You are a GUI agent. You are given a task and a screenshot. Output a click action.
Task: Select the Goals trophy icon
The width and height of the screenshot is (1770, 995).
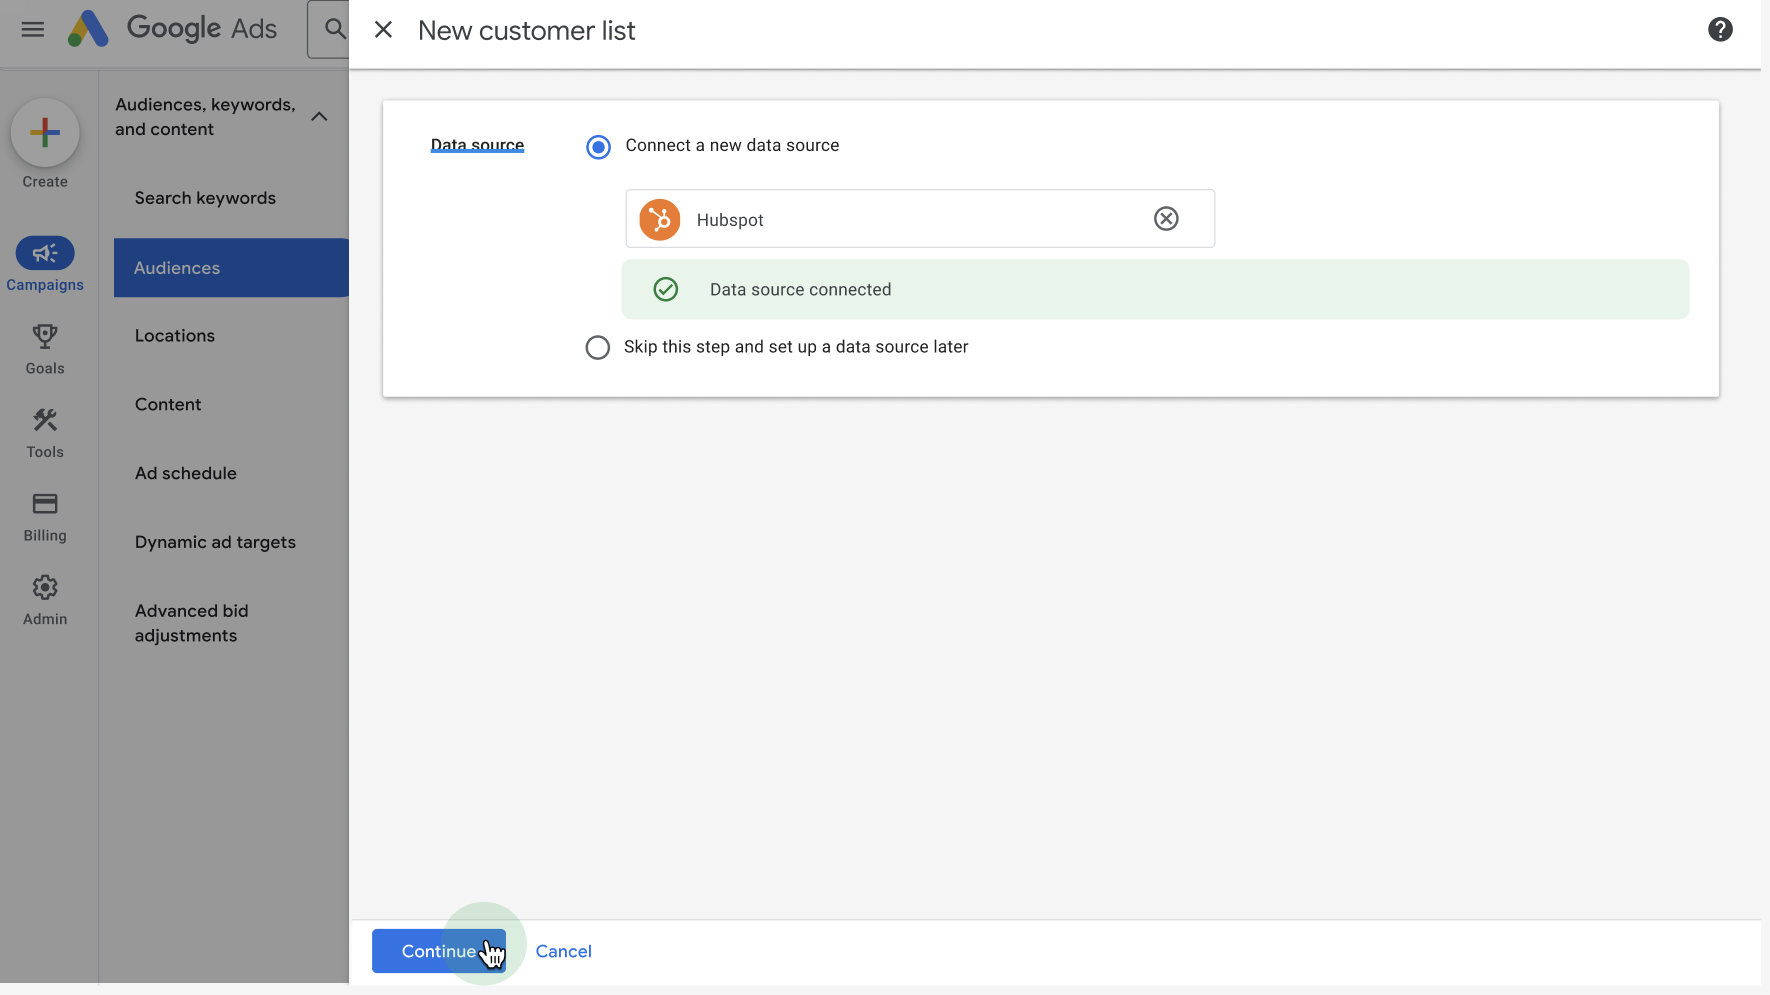[44, 337]
